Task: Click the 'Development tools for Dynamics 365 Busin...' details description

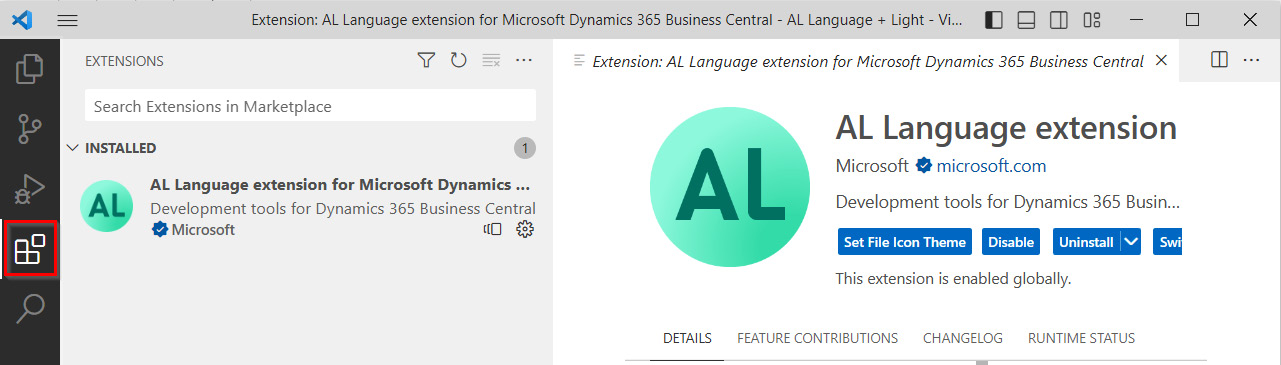Action: pos(1007,201)
